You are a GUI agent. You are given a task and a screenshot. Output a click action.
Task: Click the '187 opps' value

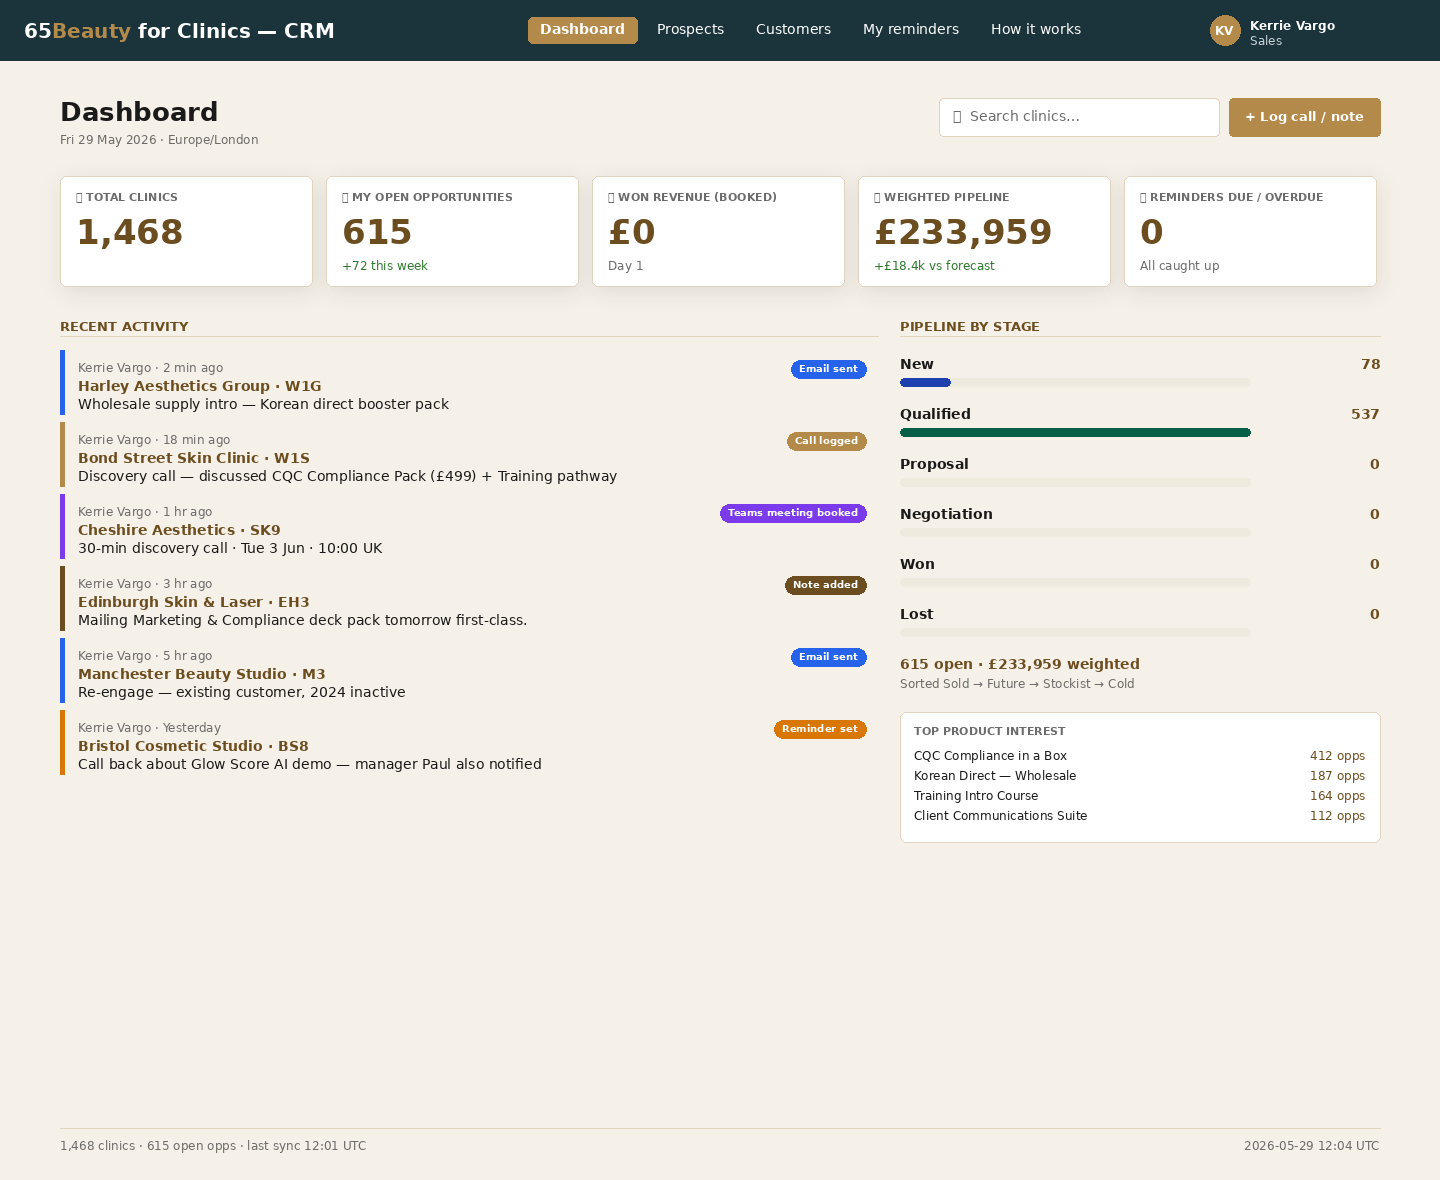coord(1337,776)
